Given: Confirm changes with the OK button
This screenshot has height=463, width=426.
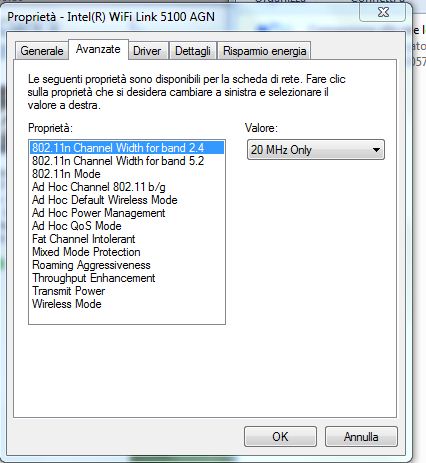Looking at the screenshot, I should [280, 437].
